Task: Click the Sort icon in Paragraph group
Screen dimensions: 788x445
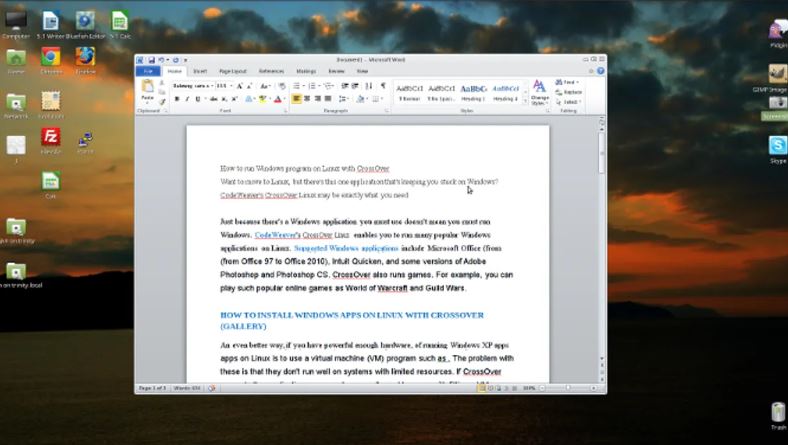Action: tap(369, 86)
